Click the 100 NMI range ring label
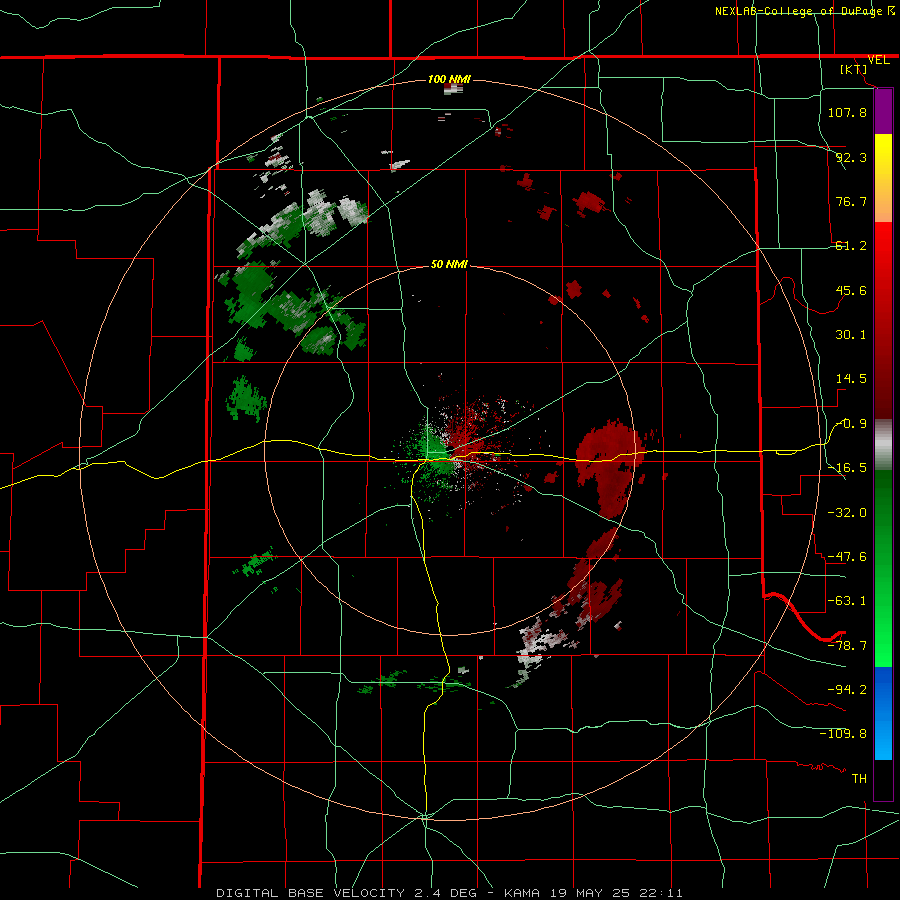The height and width of the screenshot is (900, 900). click(449, 79)
